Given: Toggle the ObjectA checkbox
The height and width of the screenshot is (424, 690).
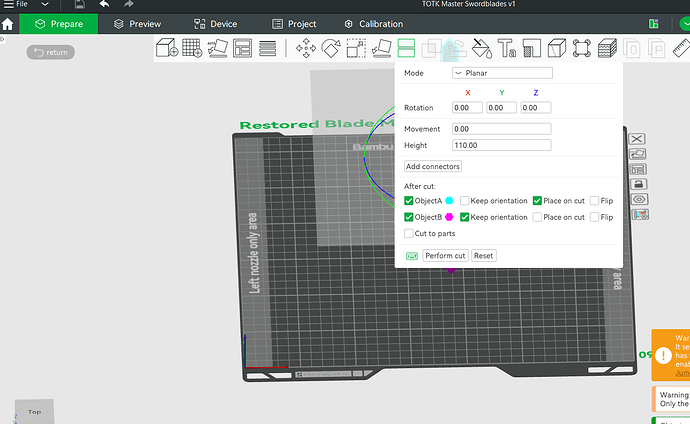Looking at the screenshot, I should [408, 201].
